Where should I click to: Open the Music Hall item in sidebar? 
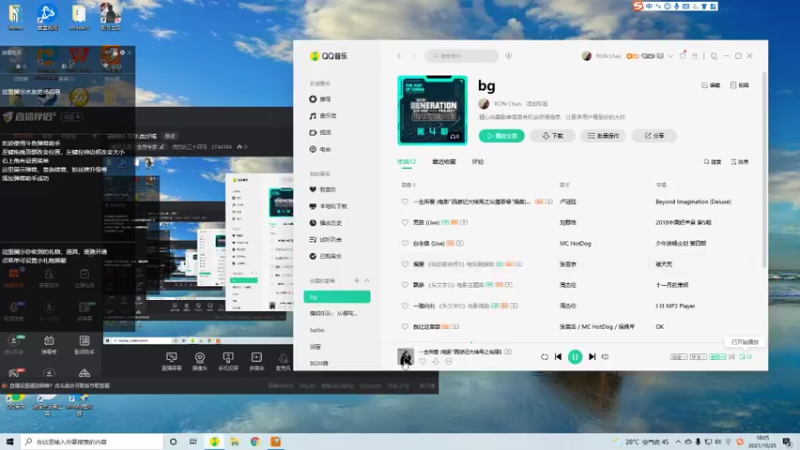pos(323,116)
